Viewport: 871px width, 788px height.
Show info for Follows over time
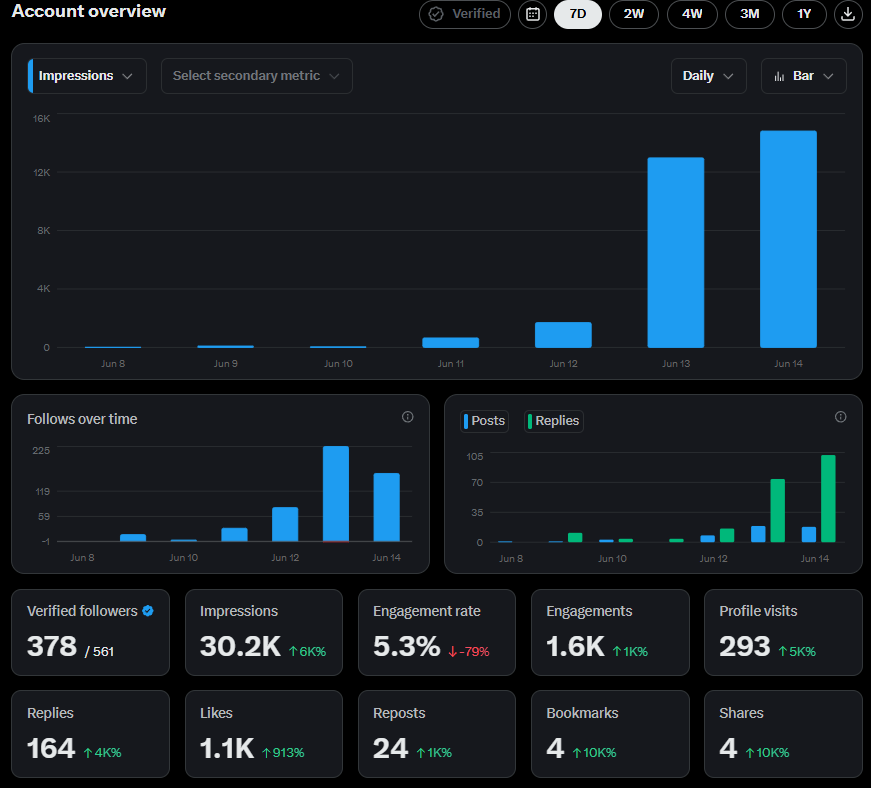point(407,417)
